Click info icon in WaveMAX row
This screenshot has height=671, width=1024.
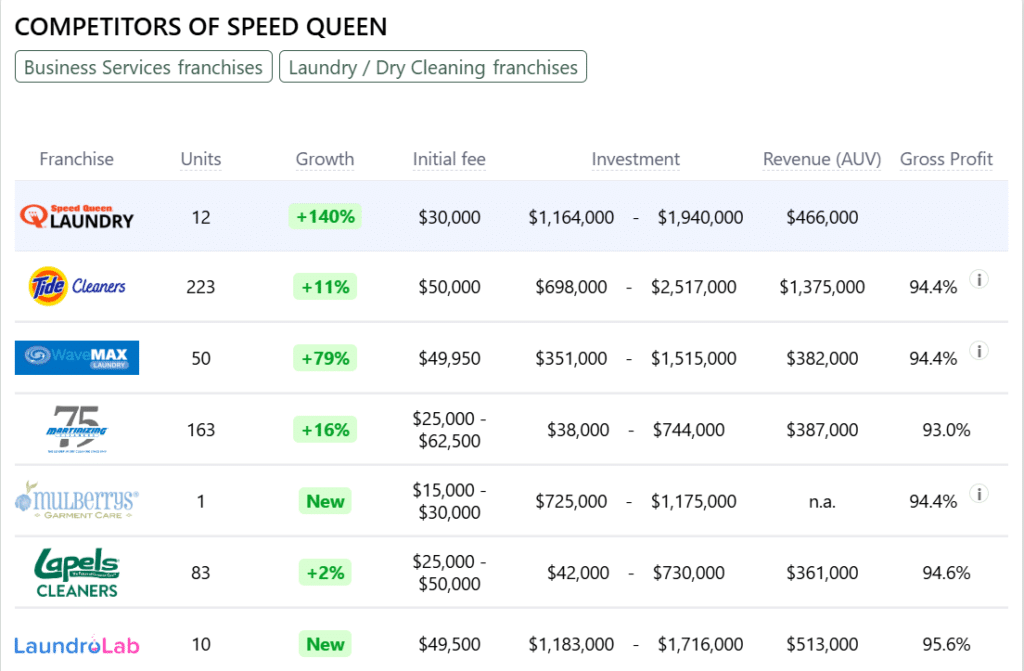tap(978, 351)
